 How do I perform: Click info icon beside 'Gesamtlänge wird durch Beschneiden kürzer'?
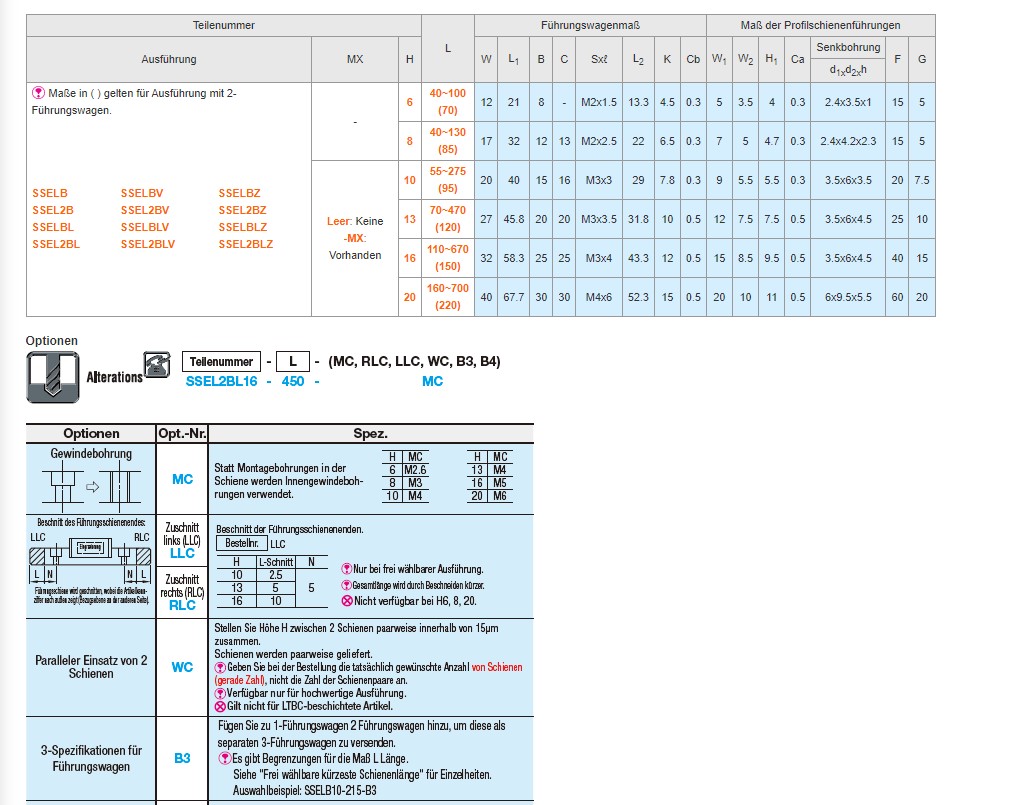347,585
